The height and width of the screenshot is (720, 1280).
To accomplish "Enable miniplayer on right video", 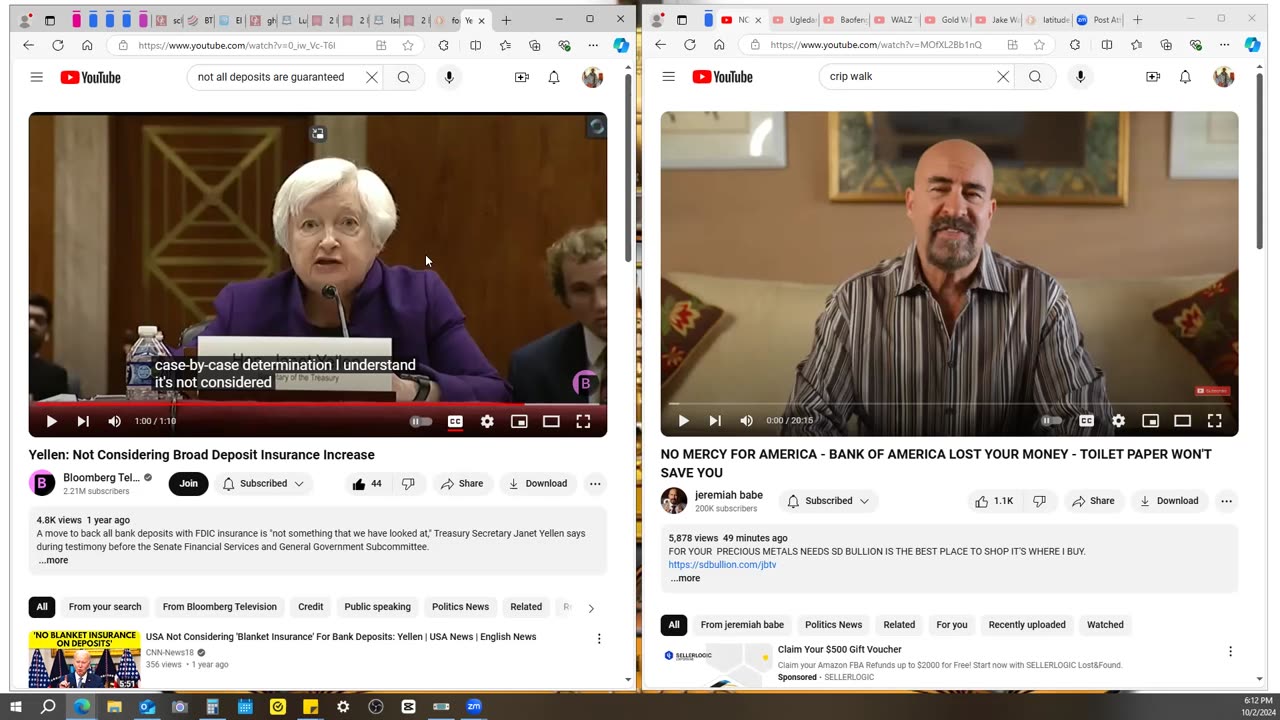I will tap(1150, 421).
